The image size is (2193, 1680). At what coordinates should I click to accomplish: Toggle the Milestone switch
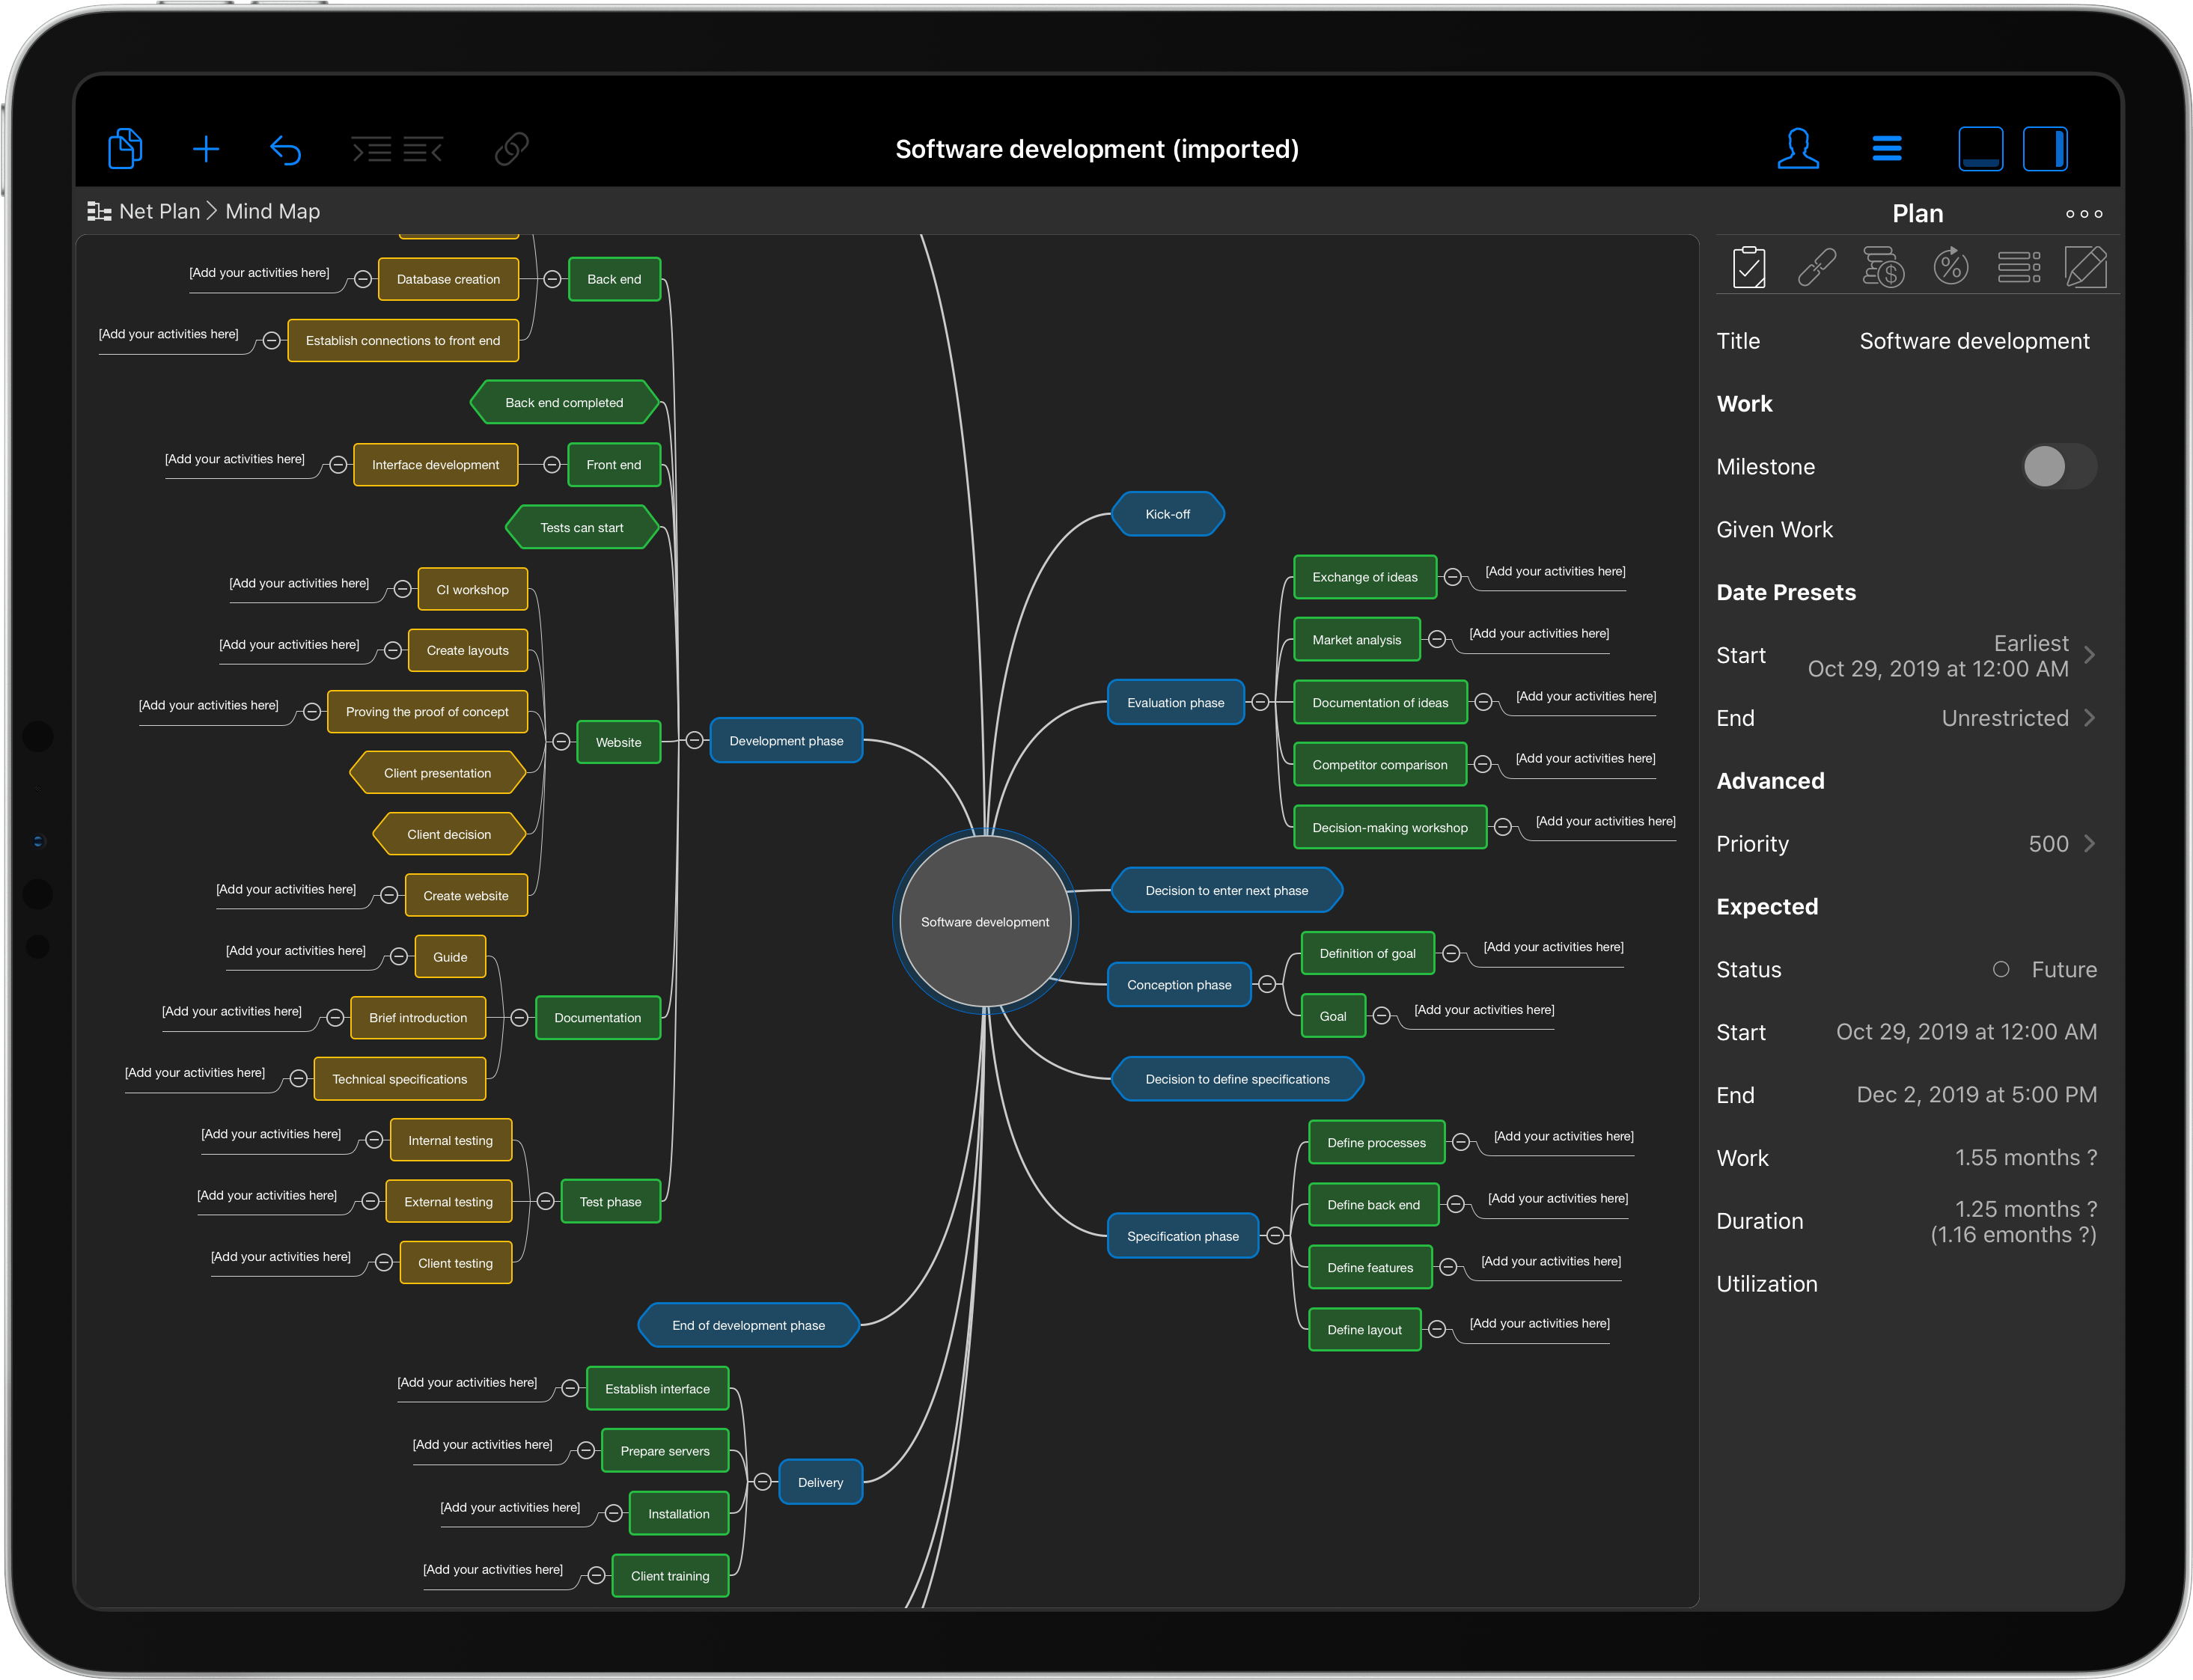pos(2058,467)
